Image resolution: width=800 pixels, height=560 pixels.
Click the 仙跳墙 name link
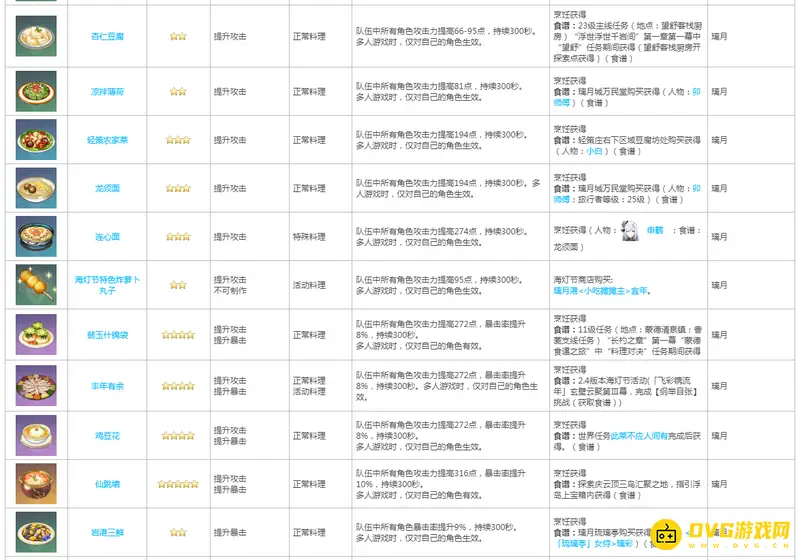107,484
